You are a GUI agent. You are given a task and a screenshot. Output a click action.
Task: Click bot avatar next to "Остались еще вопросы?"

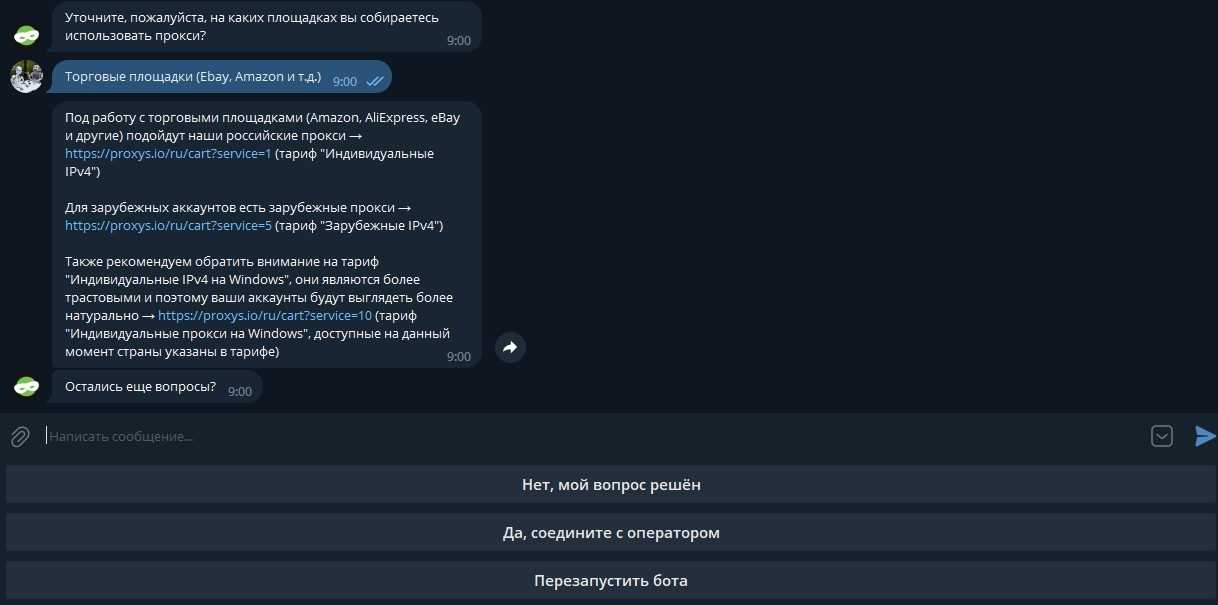pyautogui.click(x=26, y=387)
